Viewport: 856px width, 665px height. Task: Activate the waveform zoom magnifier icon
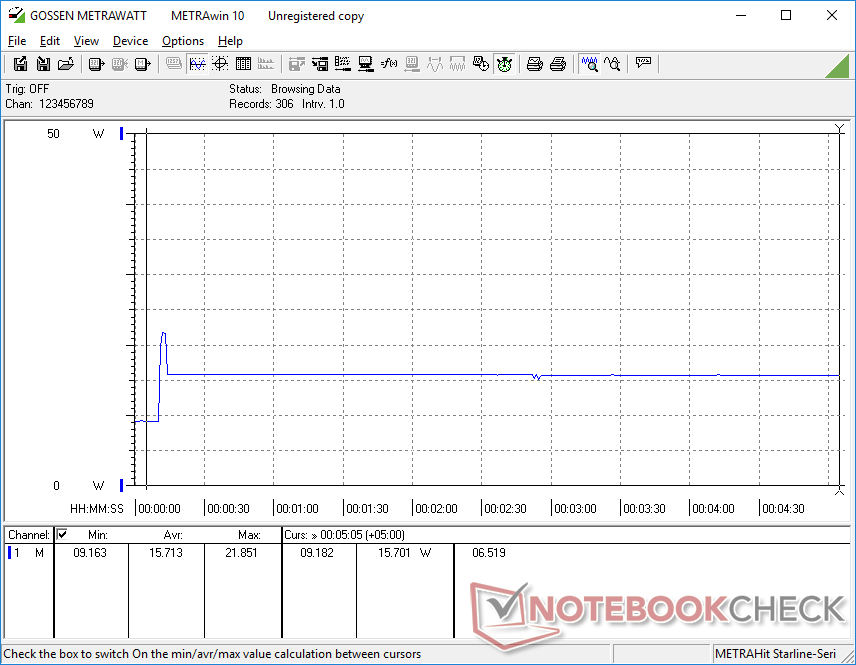589,64
